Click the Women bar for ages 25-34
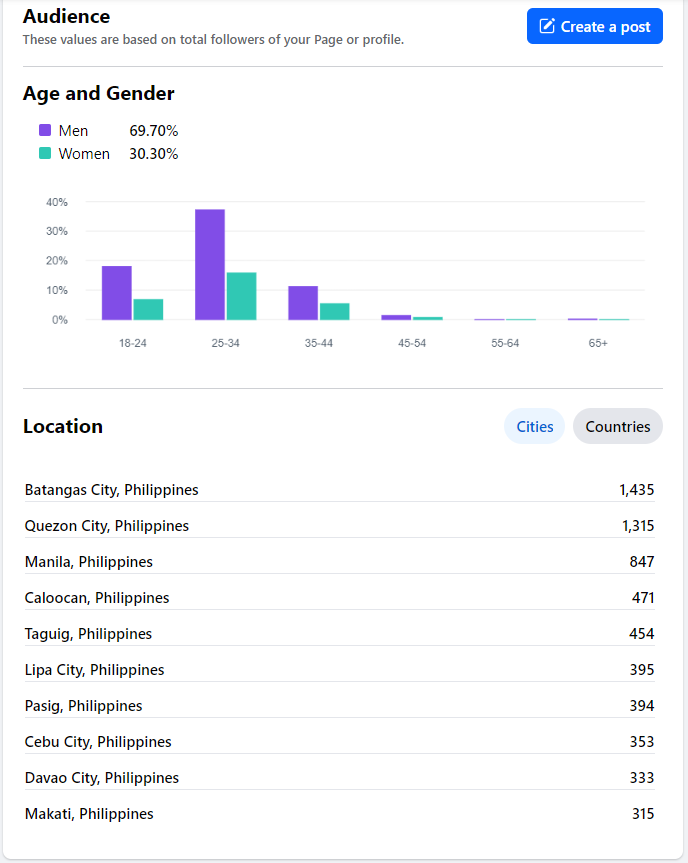The width and height of the screenshot is (688, 863). coord(241,296)
